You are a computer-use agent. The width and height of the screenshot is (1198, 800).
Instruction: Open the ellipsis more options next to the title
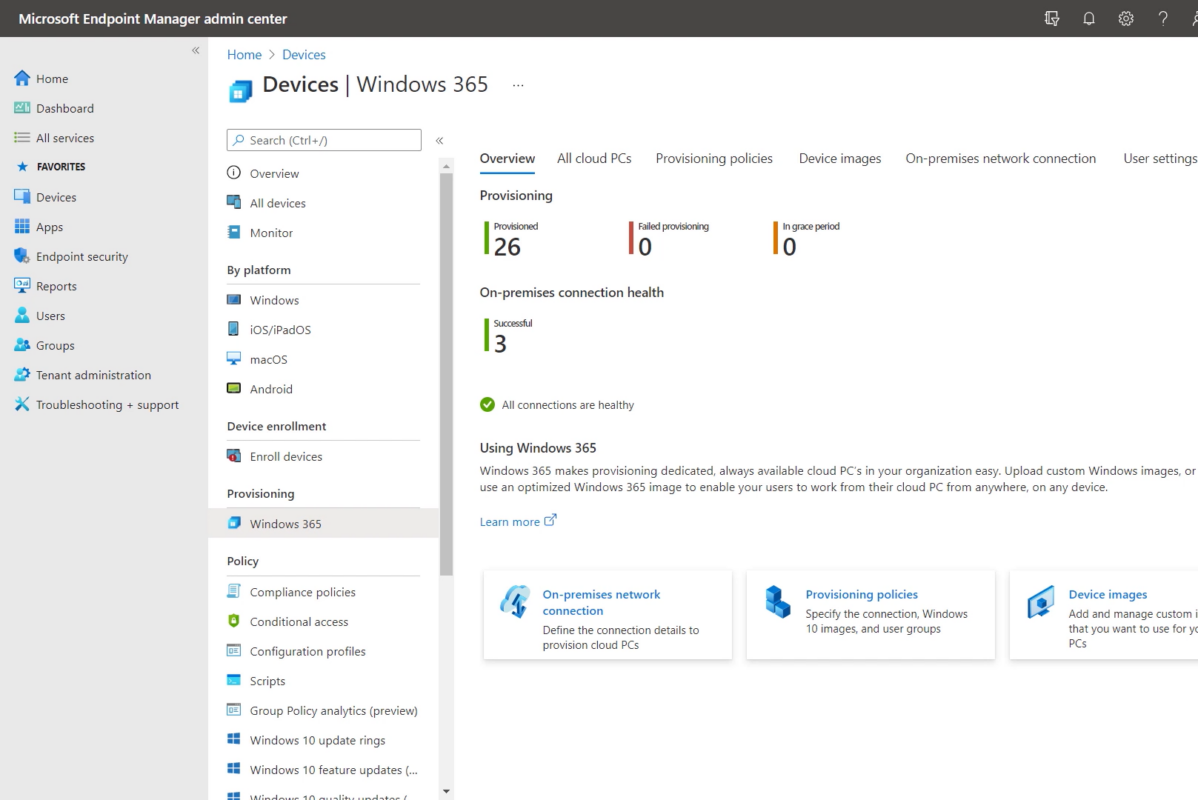(518, 85)
